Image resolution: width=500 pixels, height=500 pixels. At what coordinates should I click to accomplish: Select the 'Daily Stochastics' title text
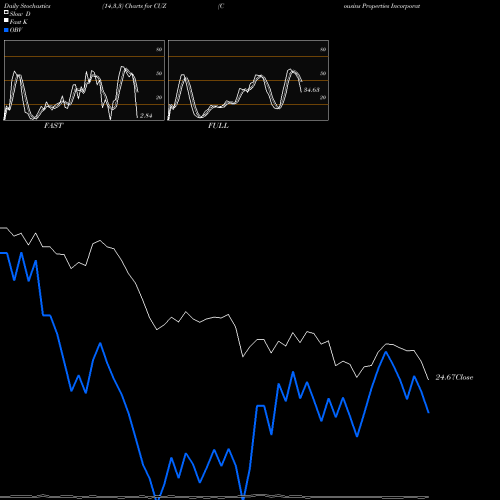(x=27, y=6)
